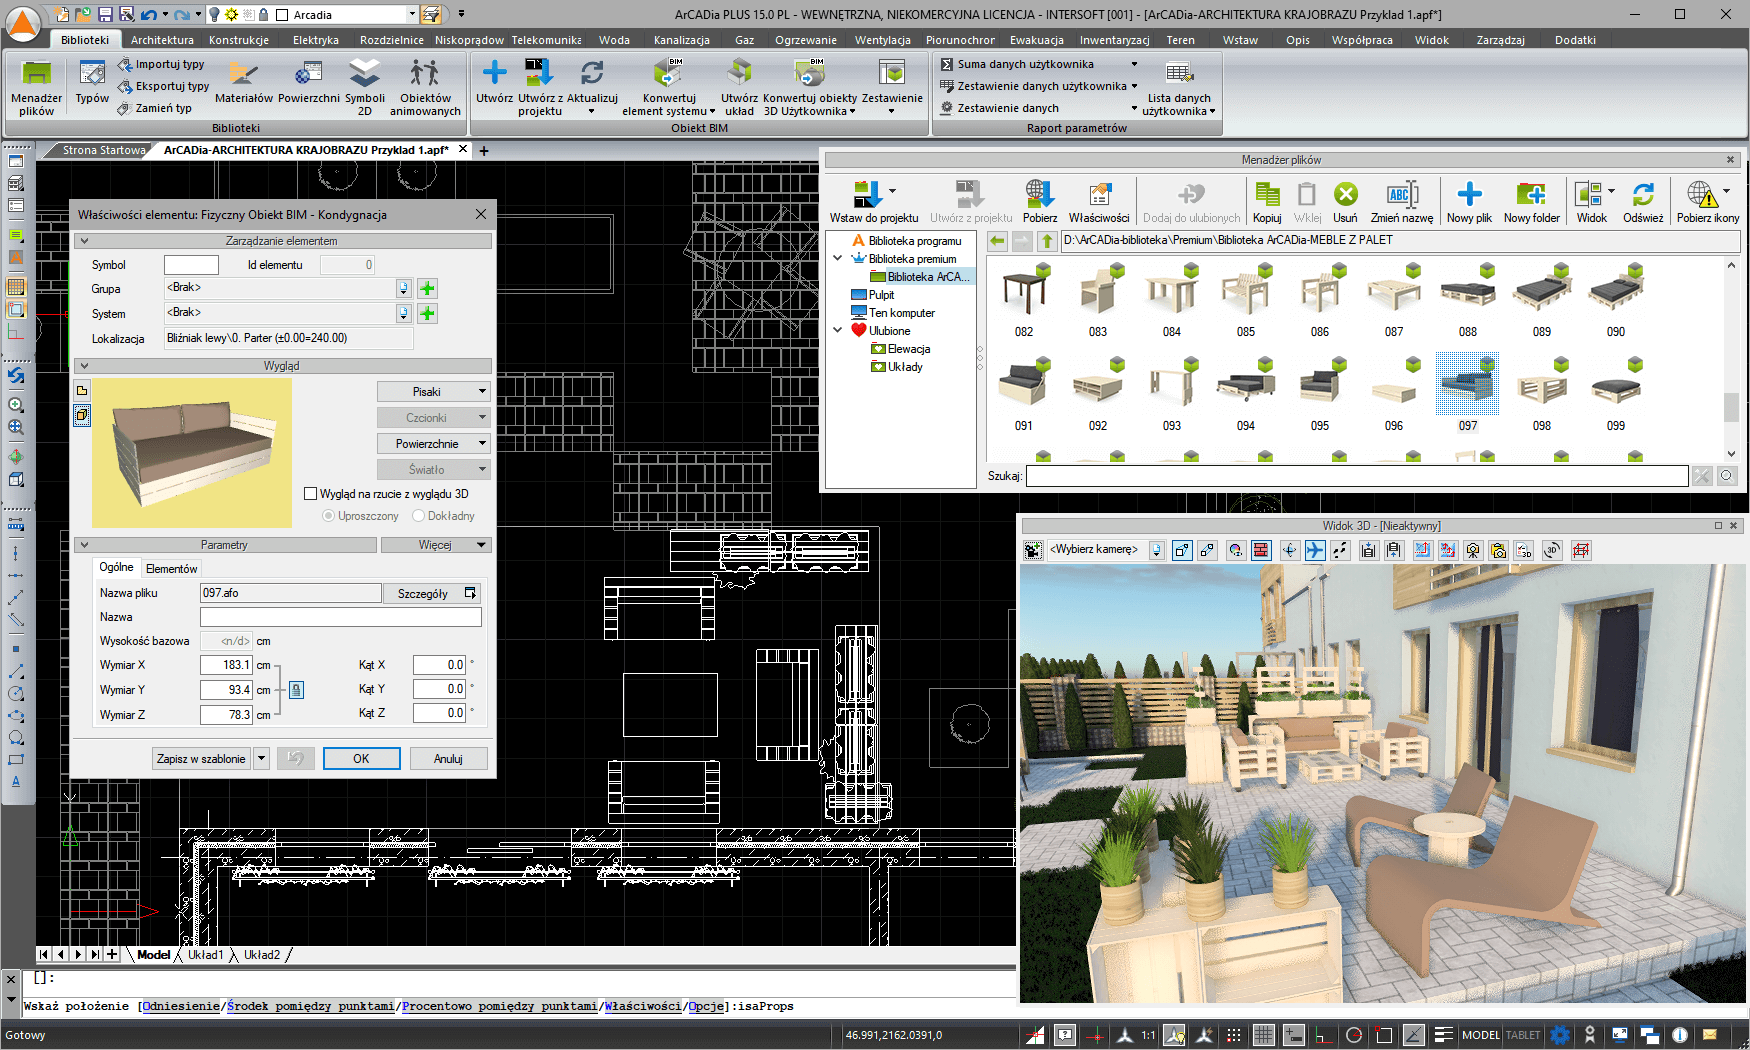Click the Wymiar X input field

(x=225, y=665)
